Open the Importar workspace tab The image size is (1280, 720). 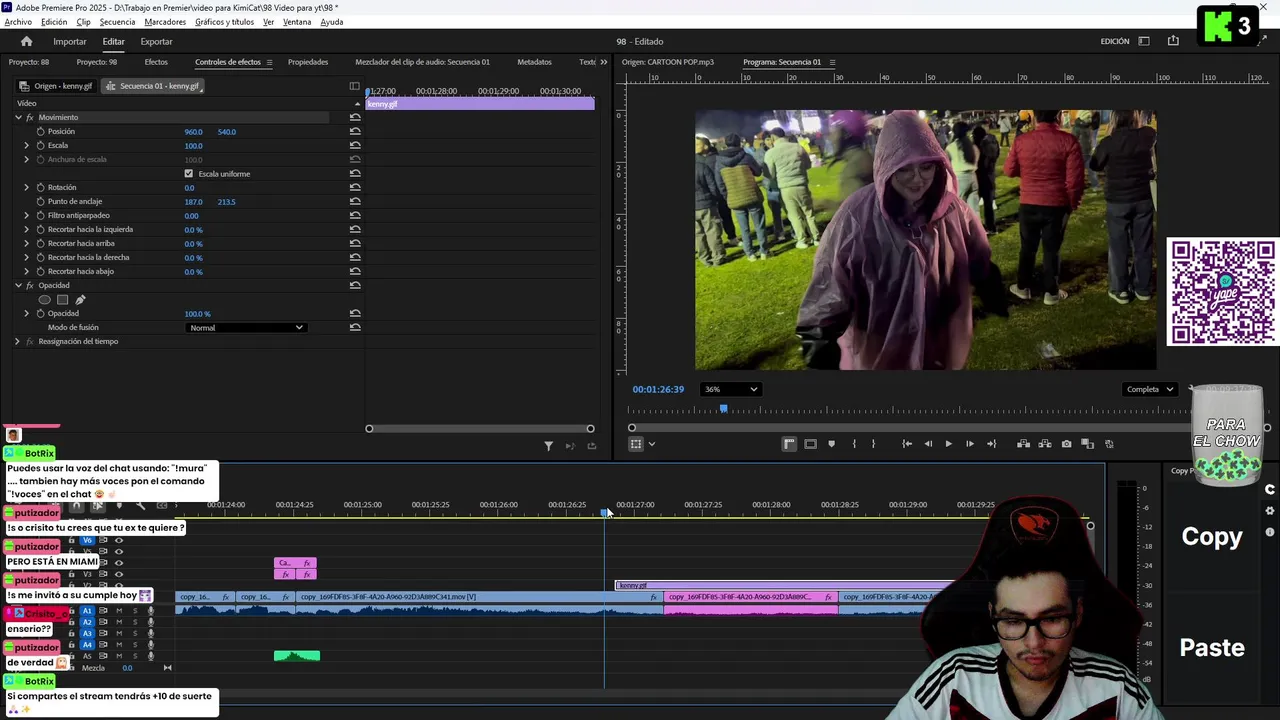tap(70, 41)
